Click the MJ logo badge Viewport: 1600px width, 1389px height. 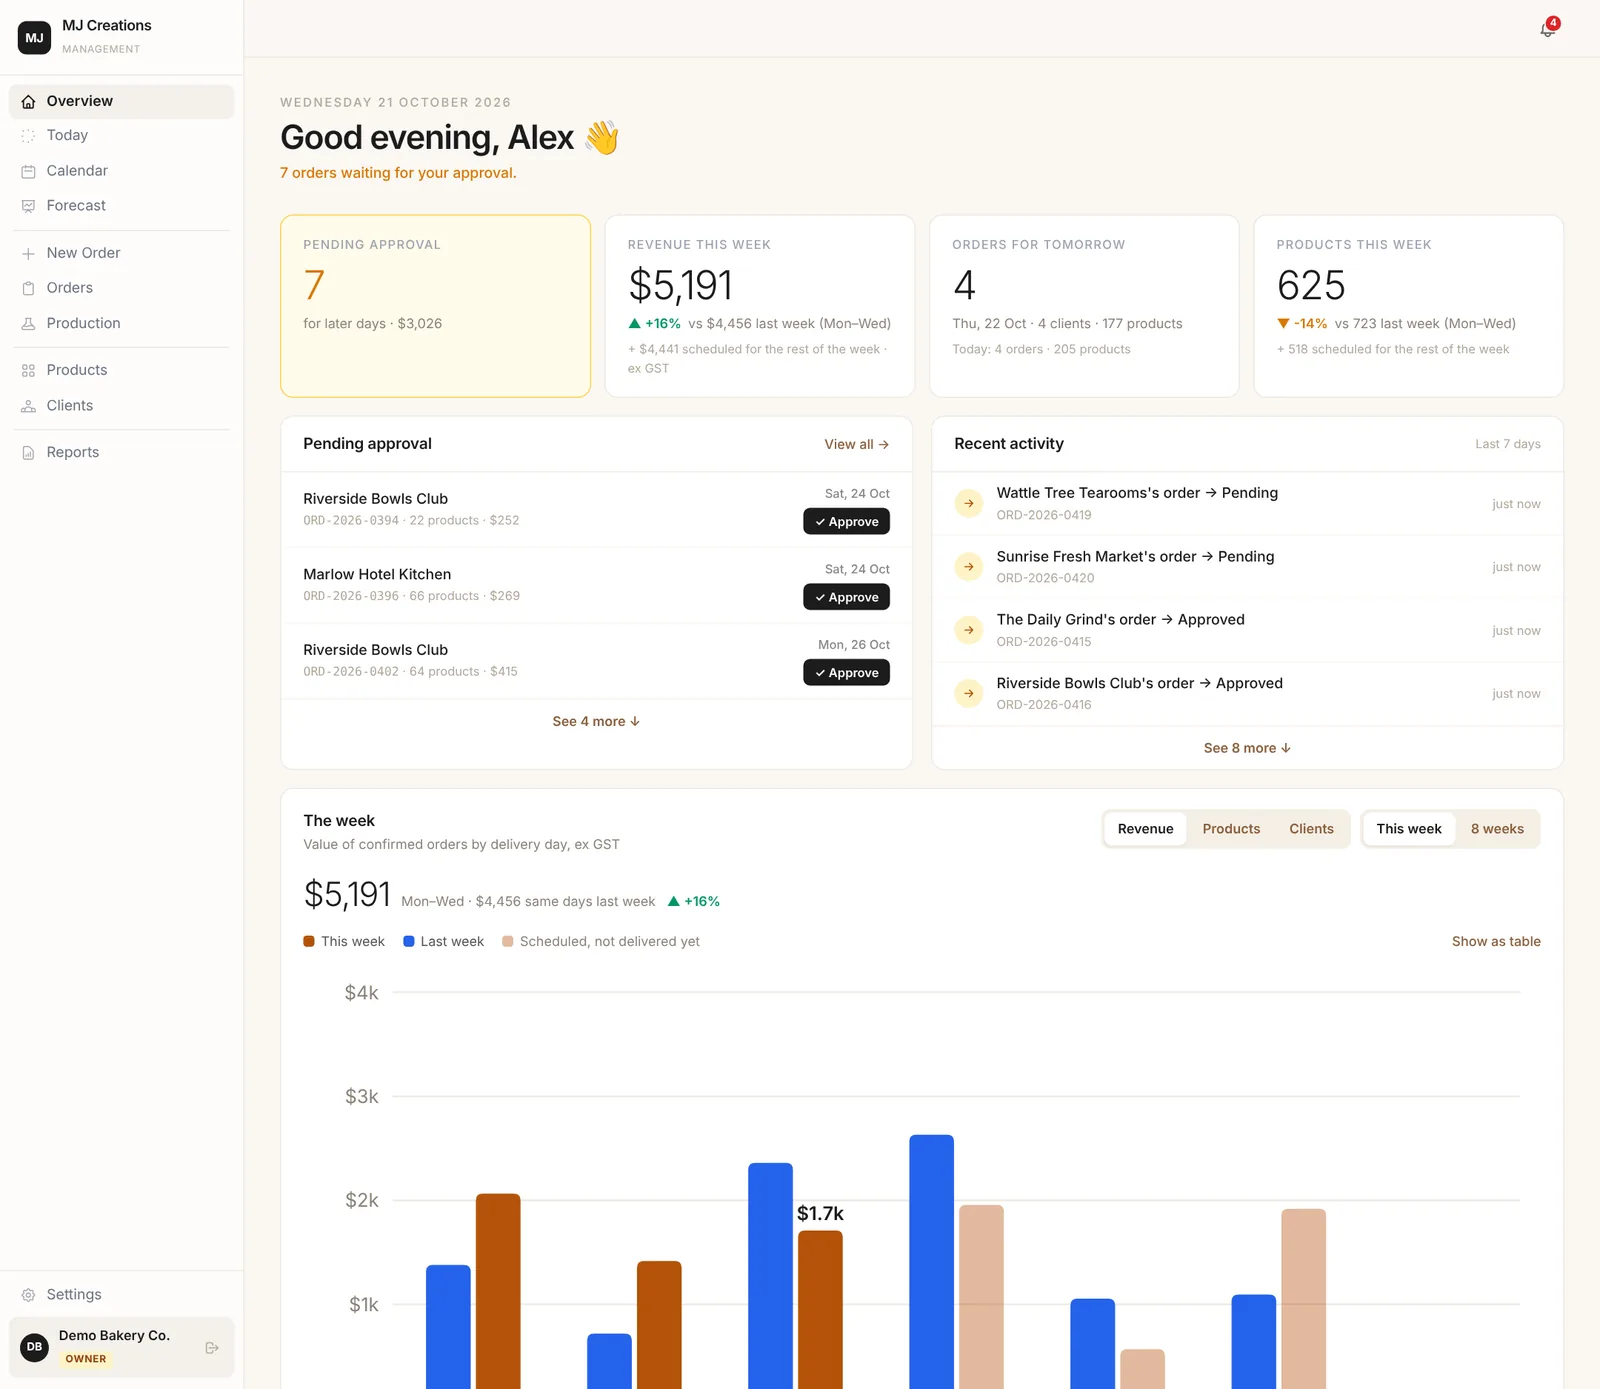tap(35, 37)
